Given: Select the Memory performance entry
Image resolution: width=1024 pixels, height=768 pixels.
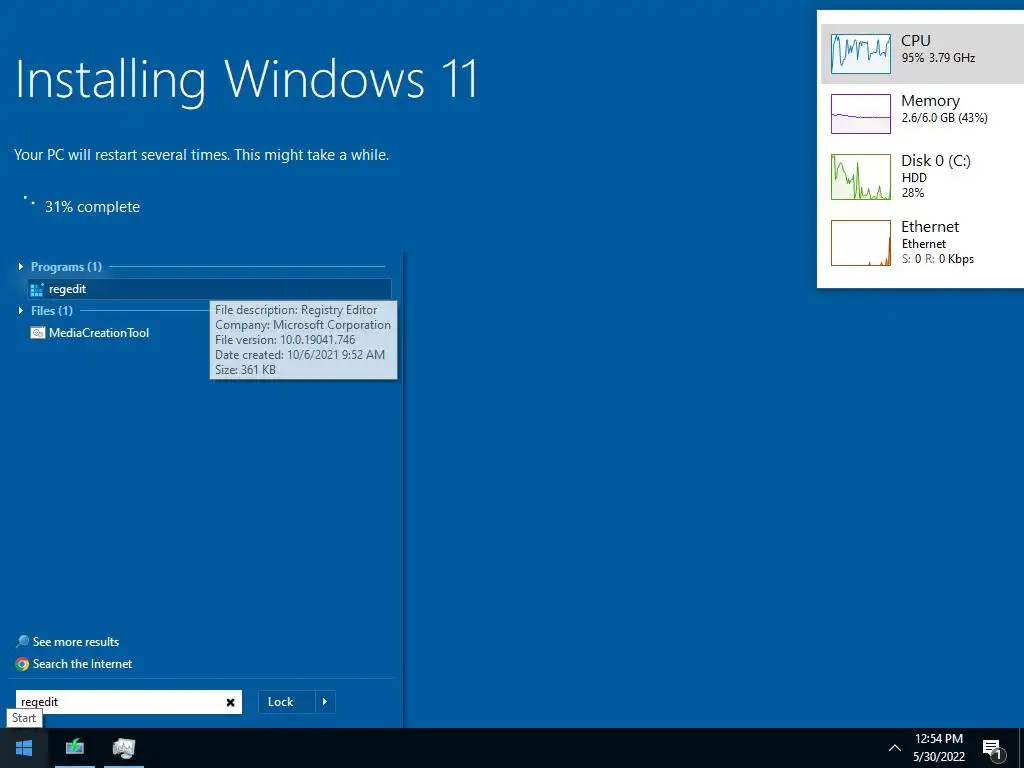Looking at the screenshot, I should pyautogui.click(x=922, y=114).
